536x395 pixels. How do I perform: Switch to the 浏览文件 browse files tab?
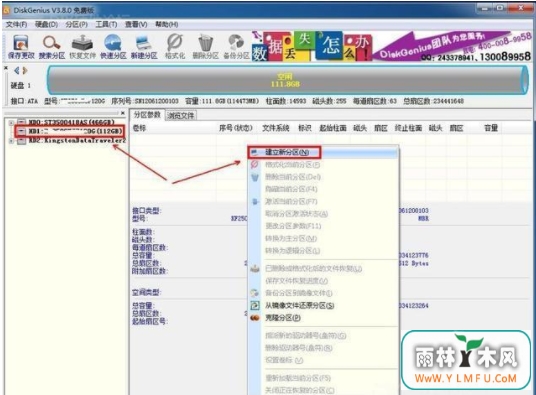180,116
